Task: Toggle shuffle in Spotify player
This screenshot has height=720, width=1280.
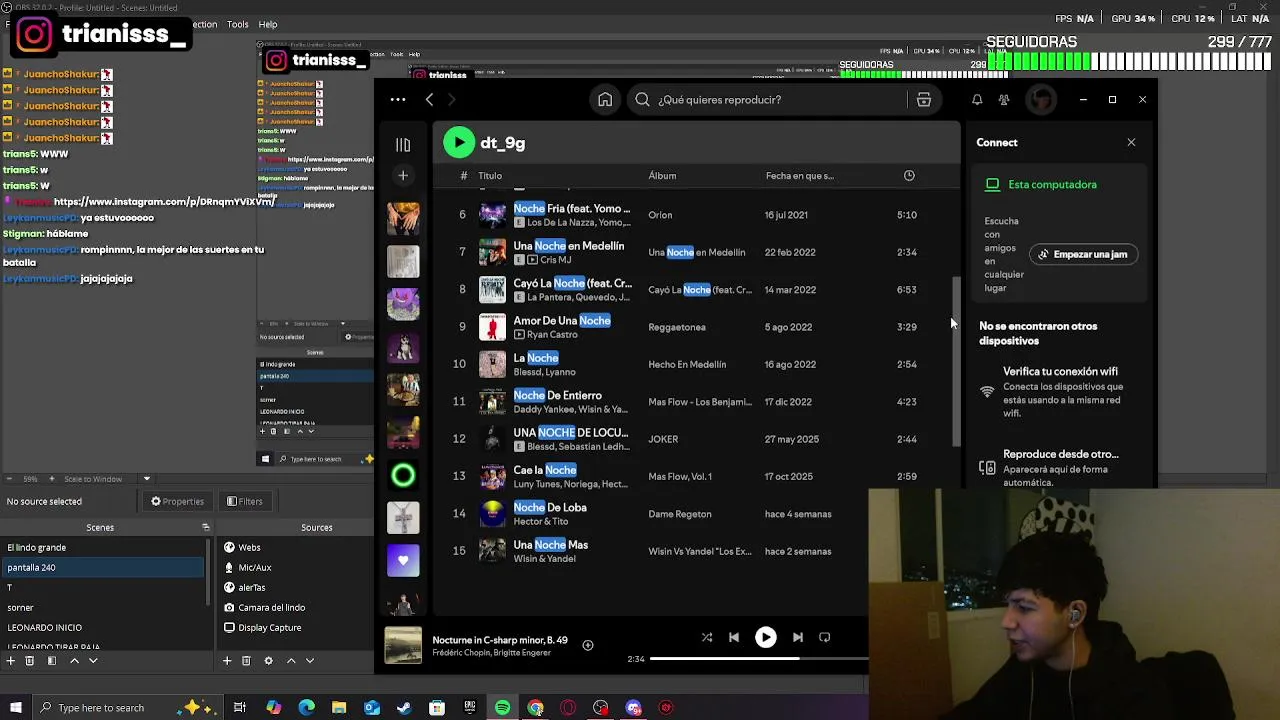Action: point(706,637)
